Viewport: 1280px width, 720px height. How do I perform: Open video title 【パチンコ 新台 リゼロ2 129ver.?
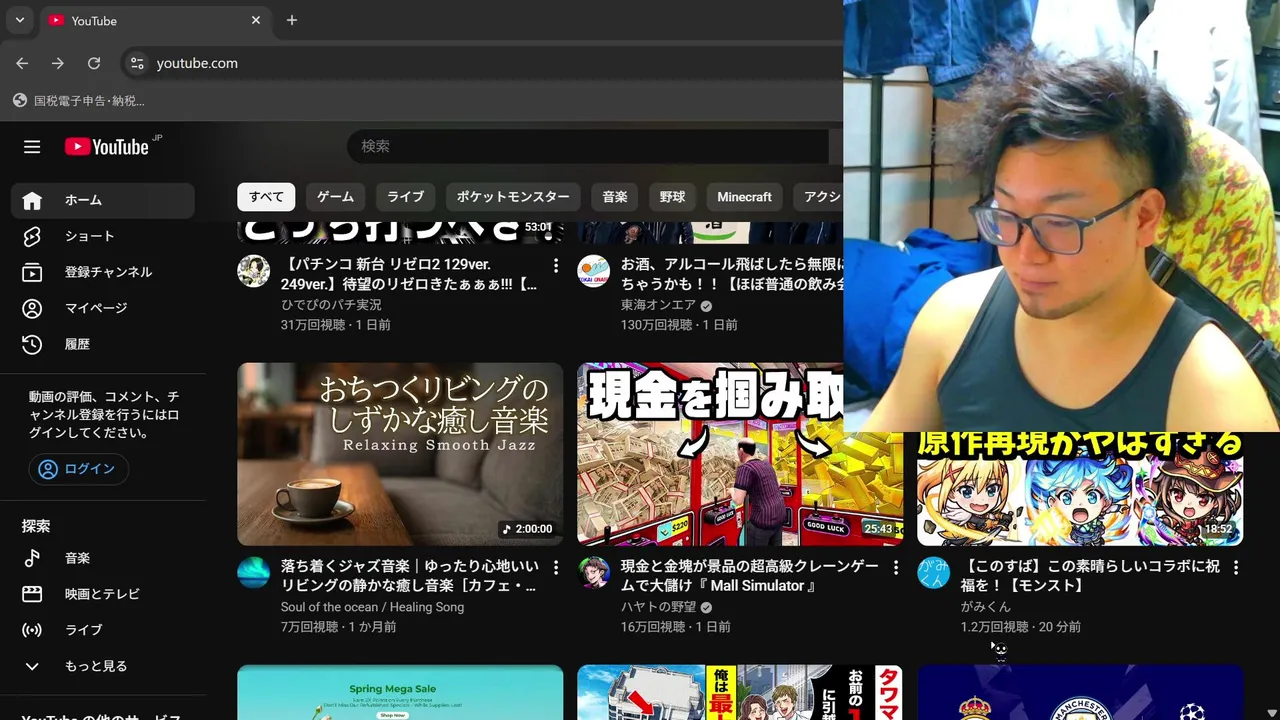click(x=409, y=275)
